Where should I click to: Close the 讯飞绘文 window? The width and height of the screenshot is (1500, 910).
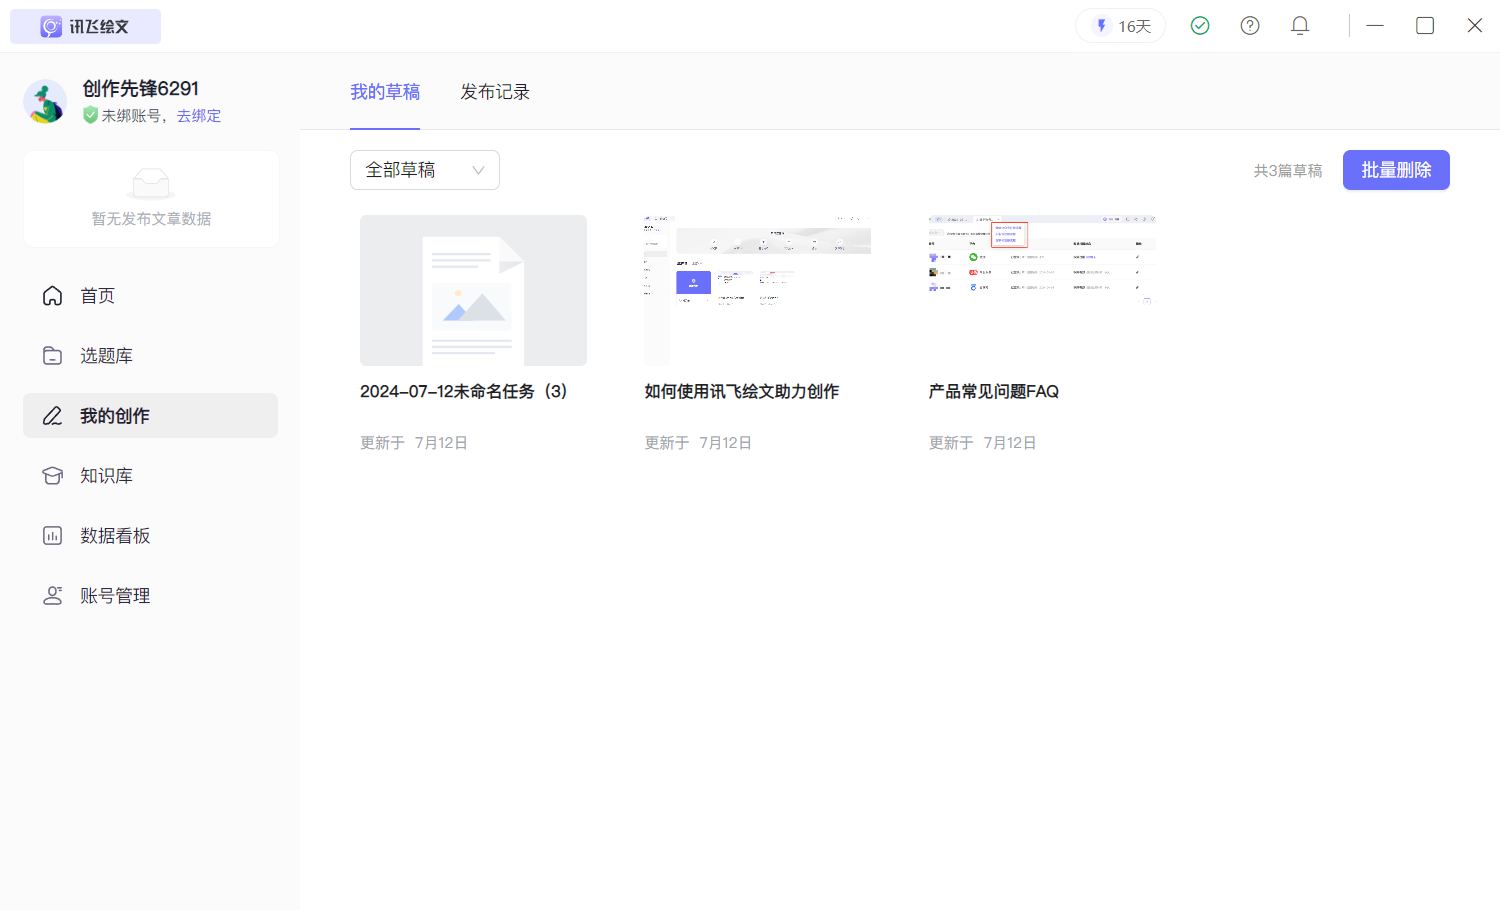[x=1475, y=26]
